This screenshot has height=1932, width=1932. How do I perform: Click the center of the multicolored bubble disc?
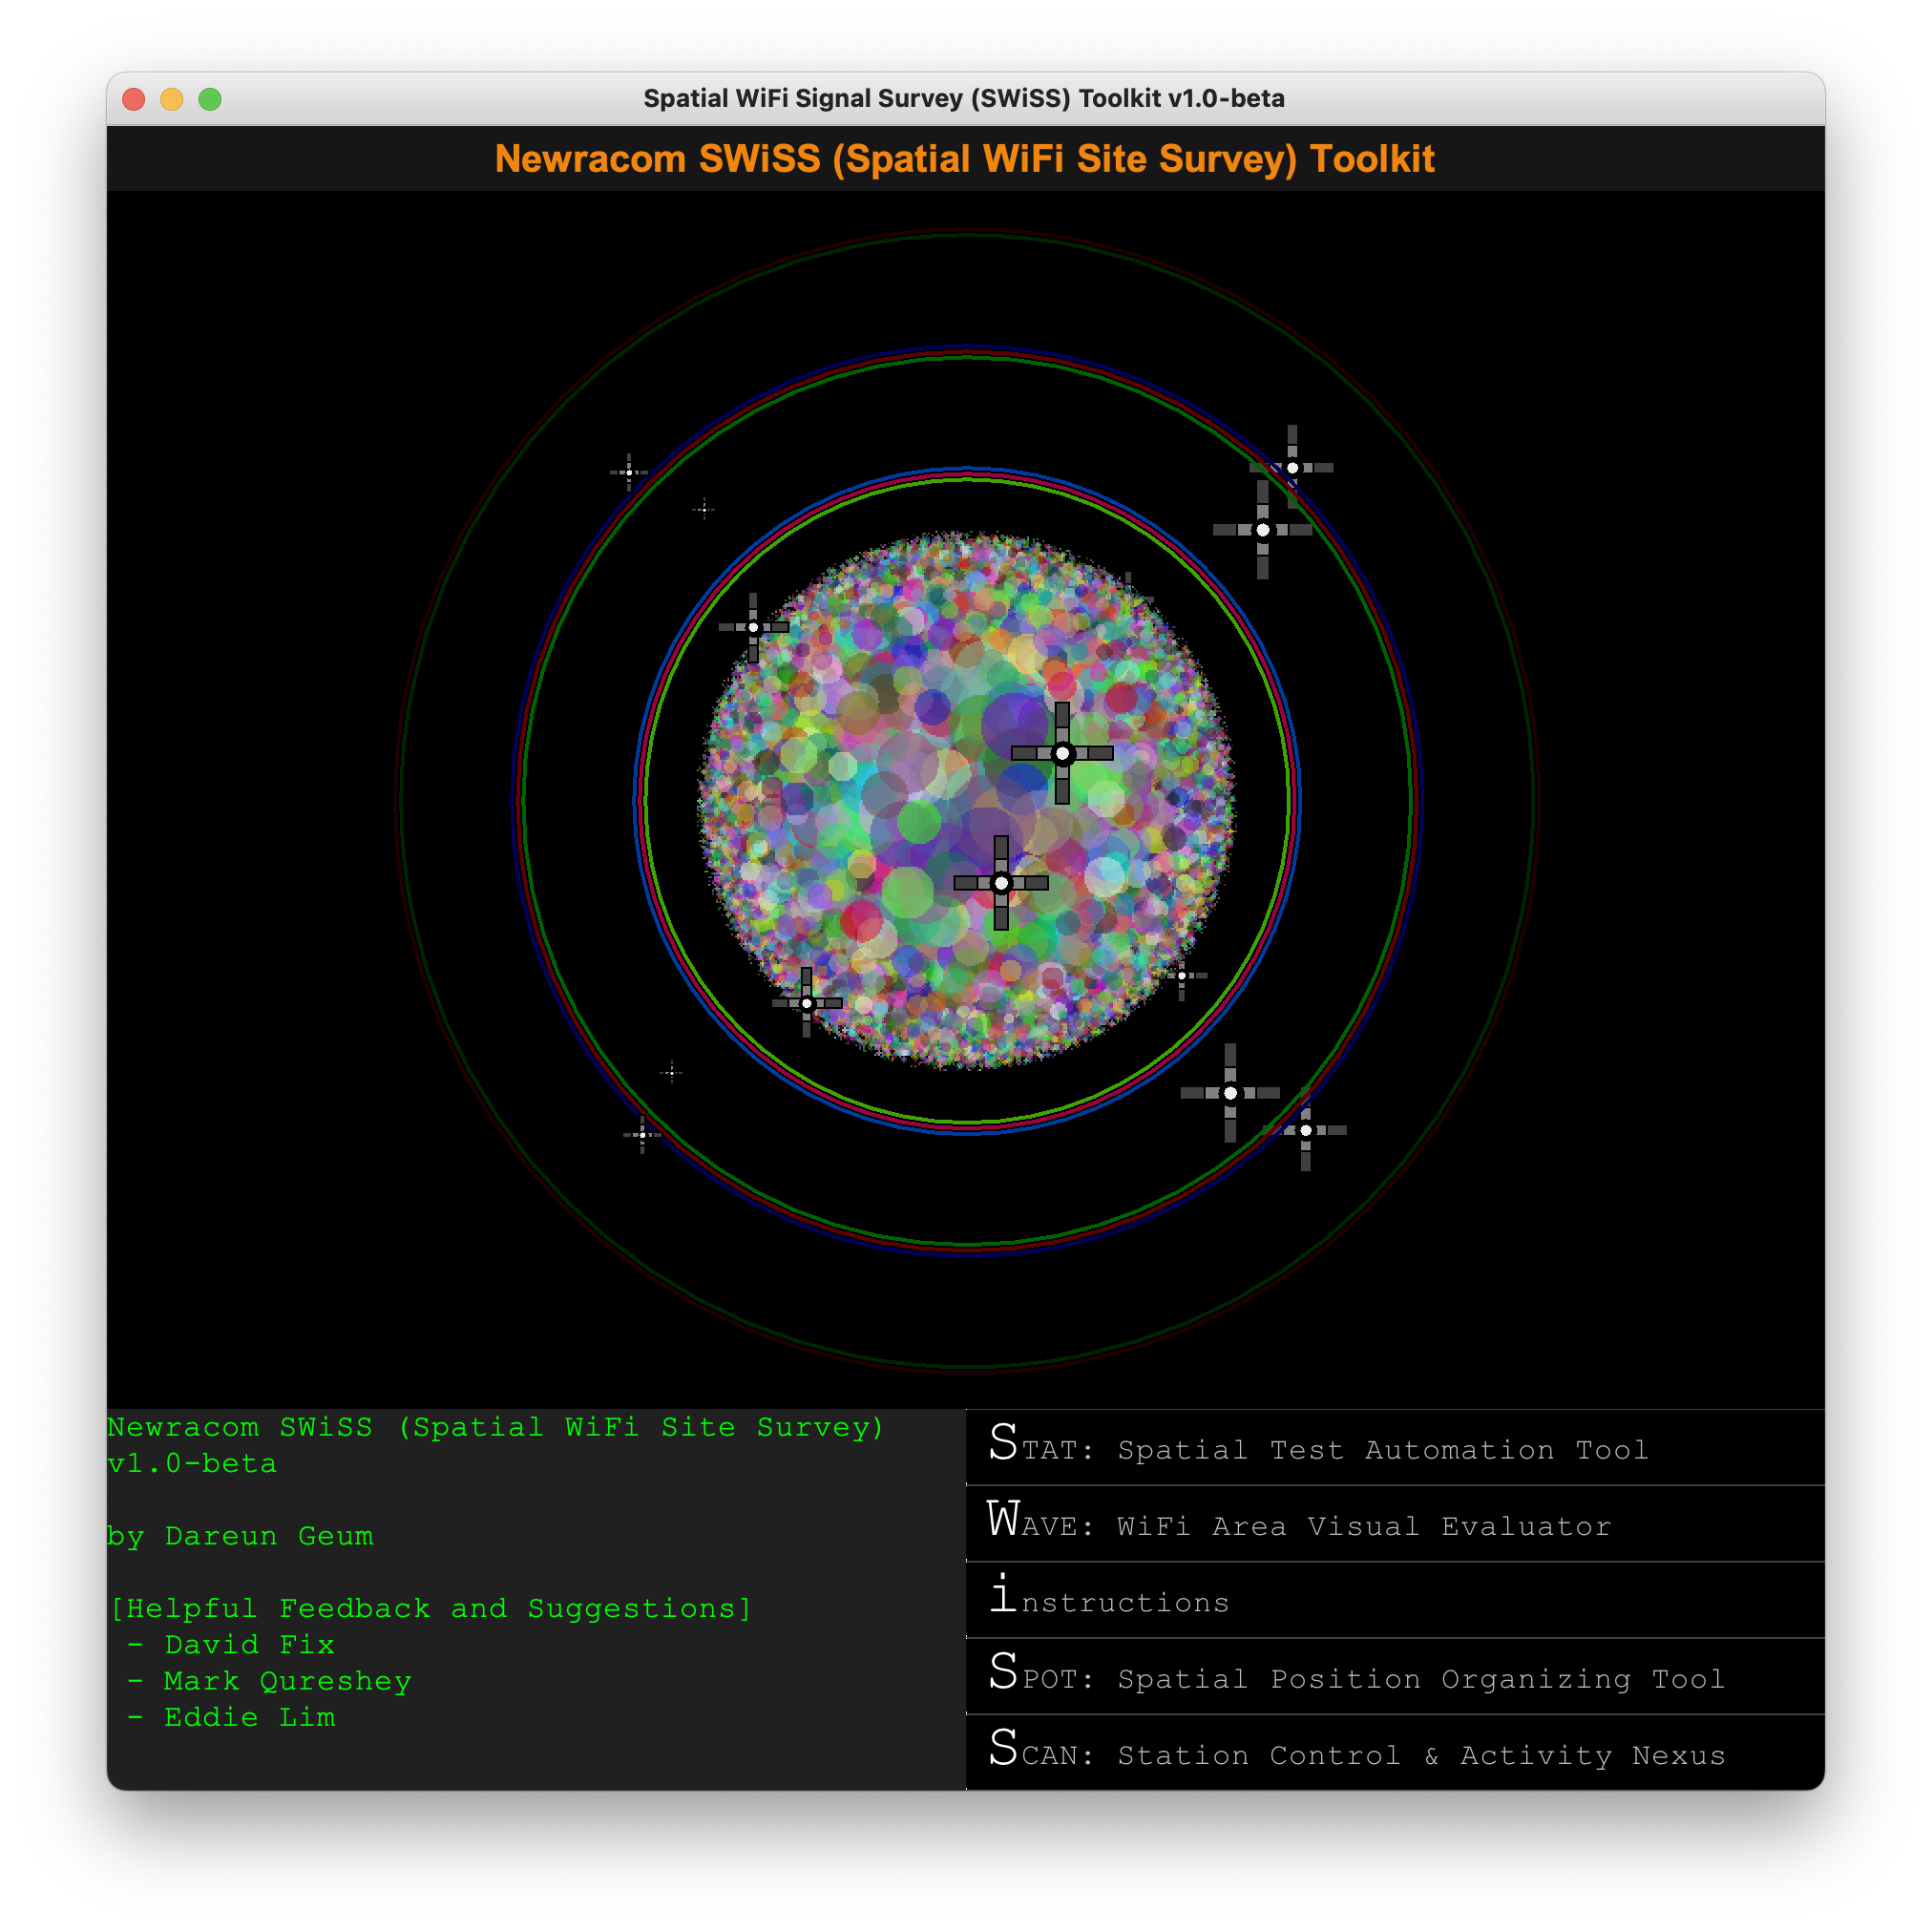point(966,800)
